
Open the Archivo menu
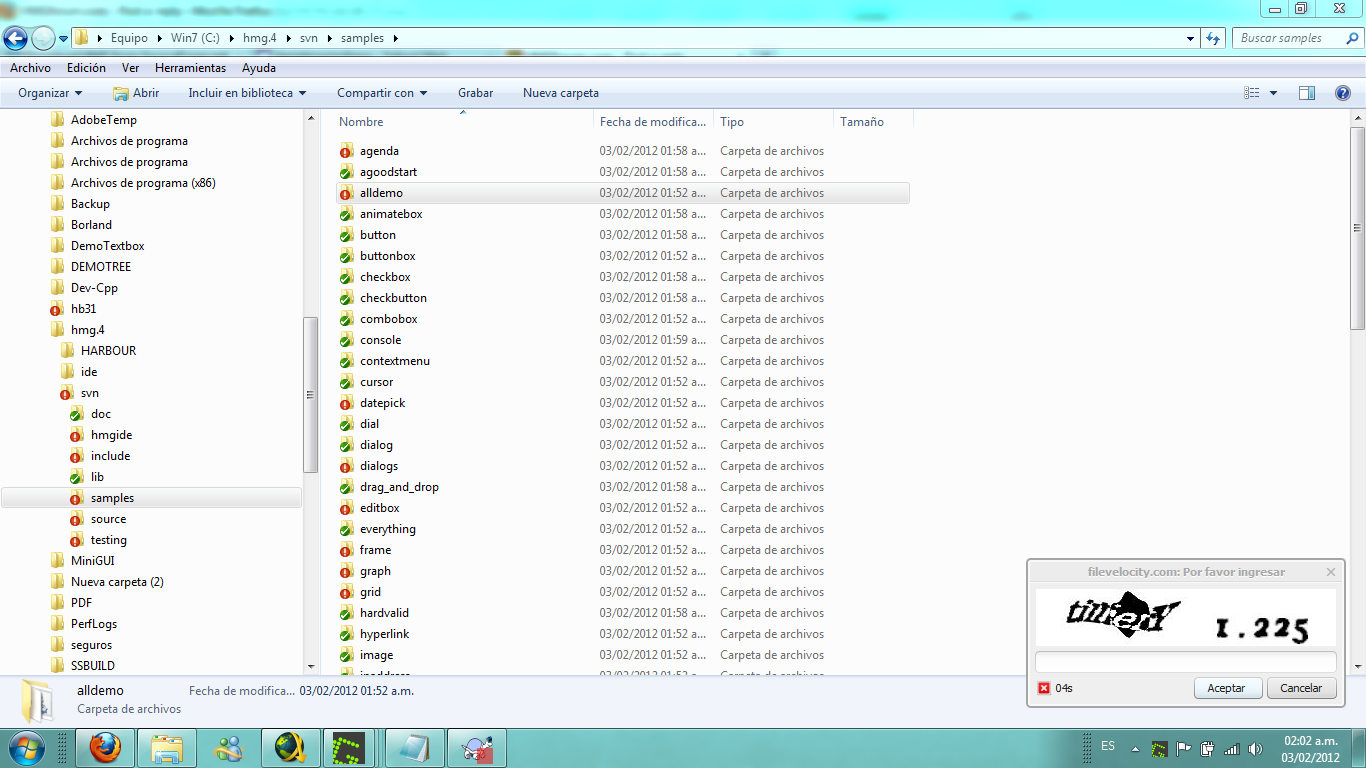(30, 68)
